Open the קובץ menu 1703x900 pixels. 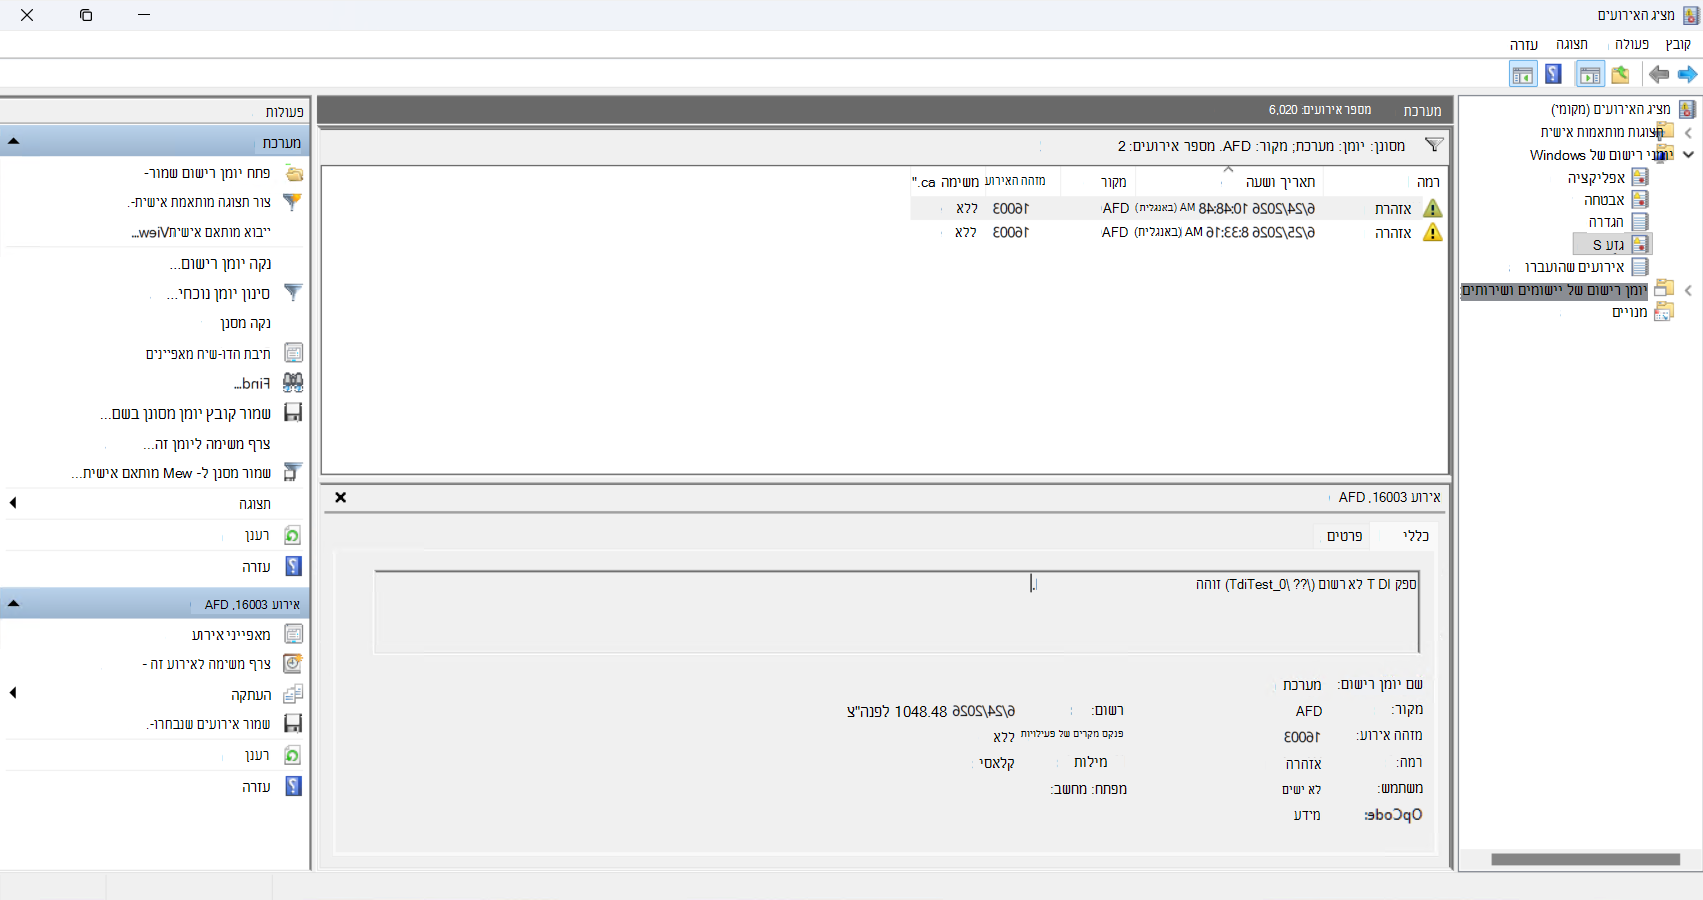1678,44
